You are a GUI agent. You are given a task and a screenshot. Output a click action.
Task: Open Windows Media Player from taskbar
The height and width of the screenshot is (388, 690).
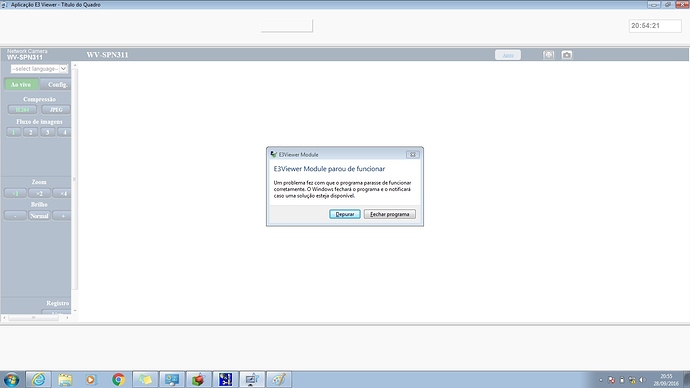coord(91,379)
